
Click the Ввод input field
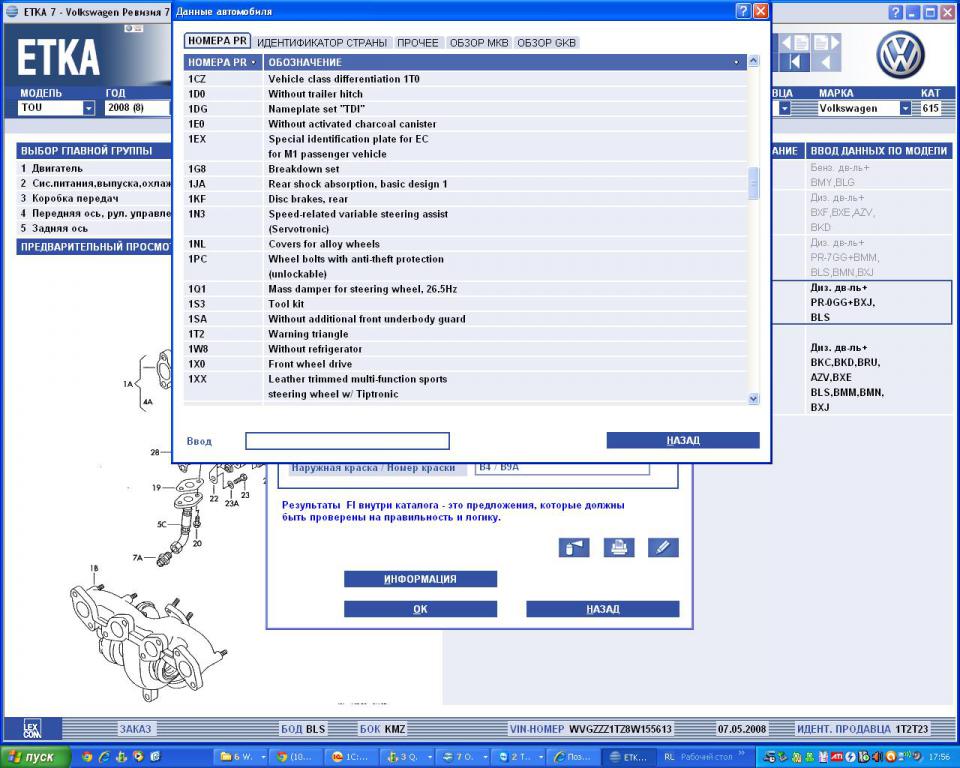347,441
